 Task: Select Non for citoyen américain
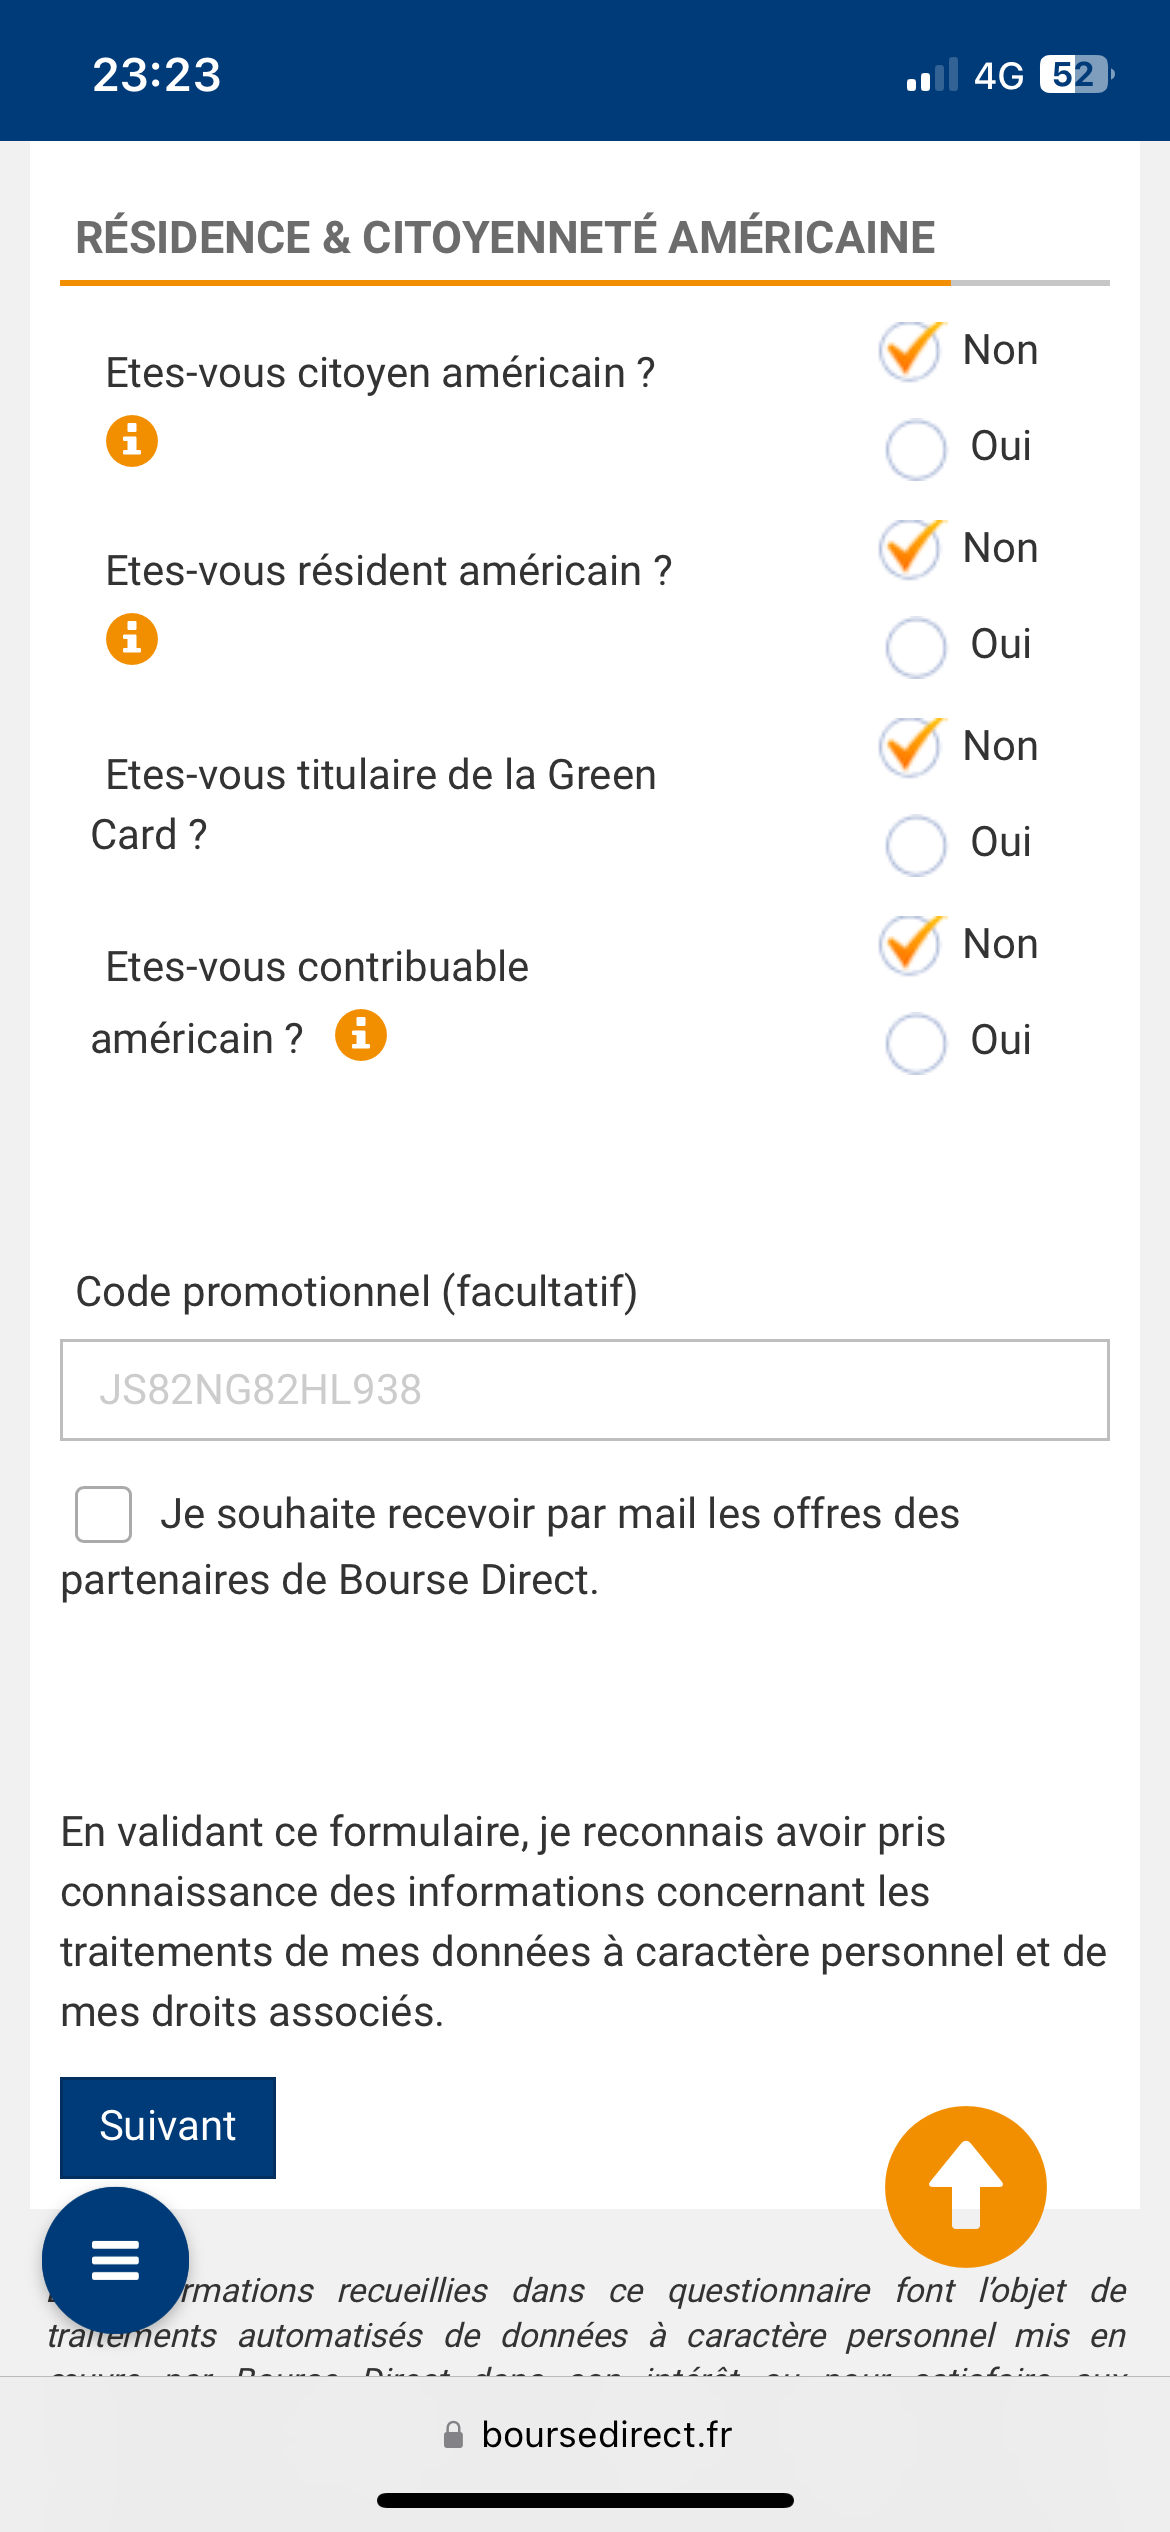click(911, 352)
